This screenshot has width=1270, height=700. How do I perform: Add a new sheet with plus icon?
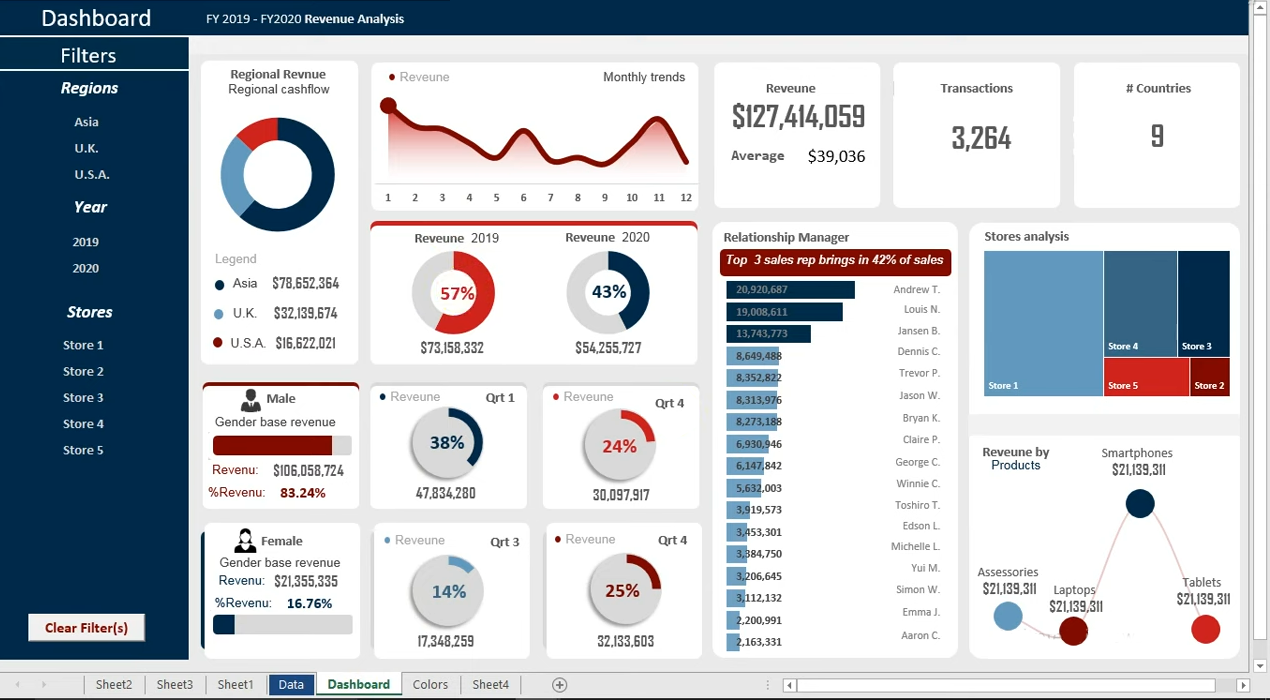click(x=560, y=685)
